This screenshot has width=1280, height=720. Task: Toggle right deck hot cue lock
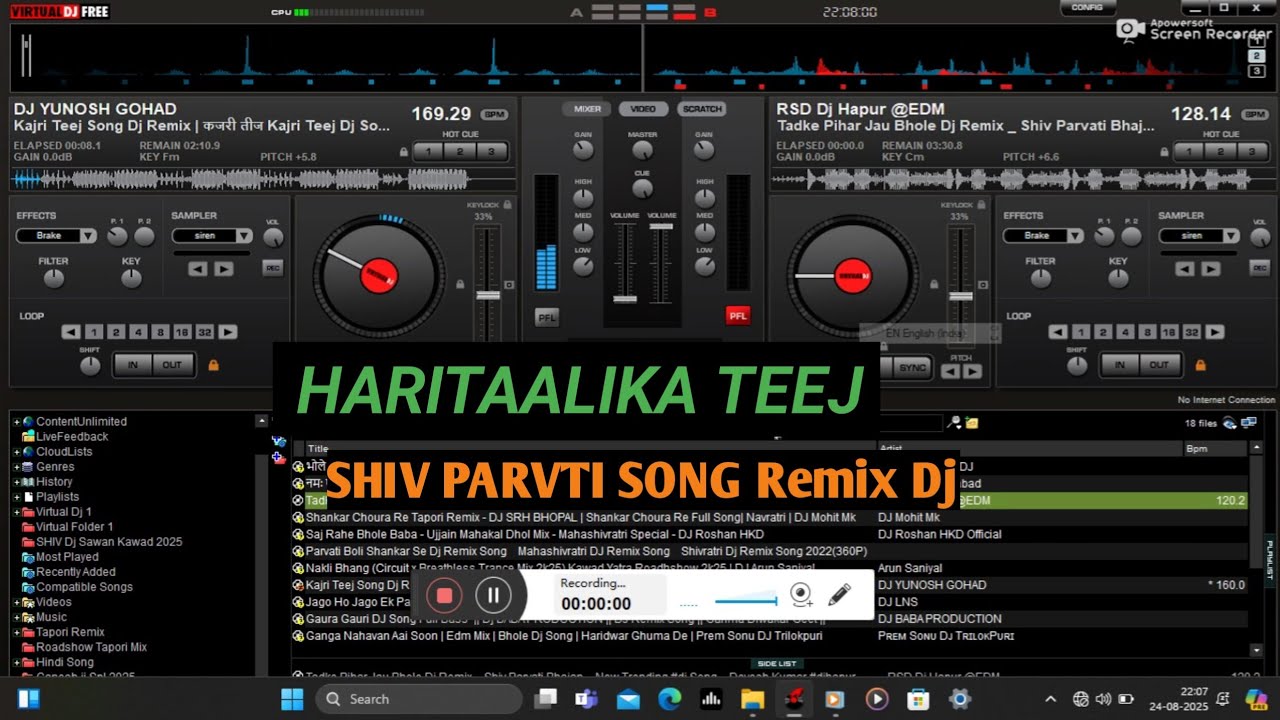click(x=1163, y=152)
